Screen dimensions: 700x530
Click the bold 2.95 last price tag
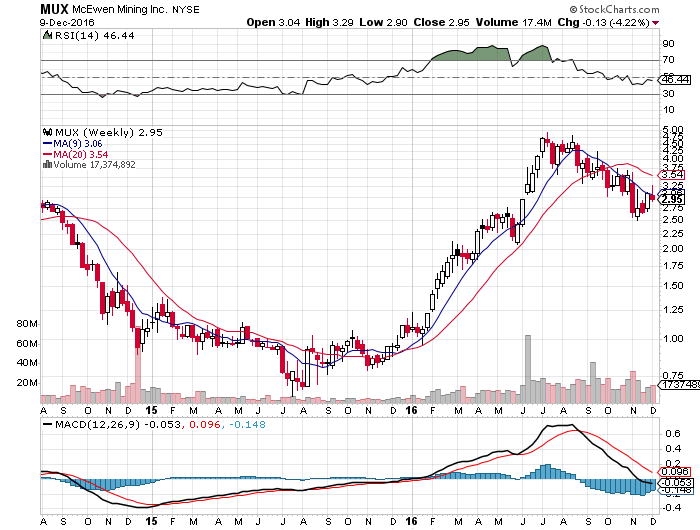coord(672,199)
